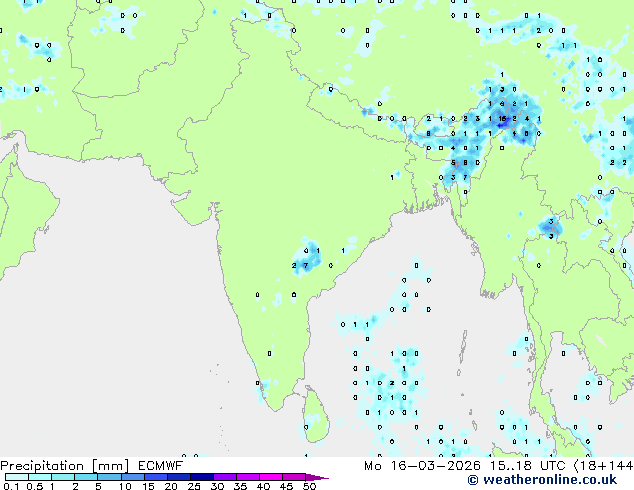
Task: Pick the 2–5 mm legend color swatch
Action: [x=86, y=477]
